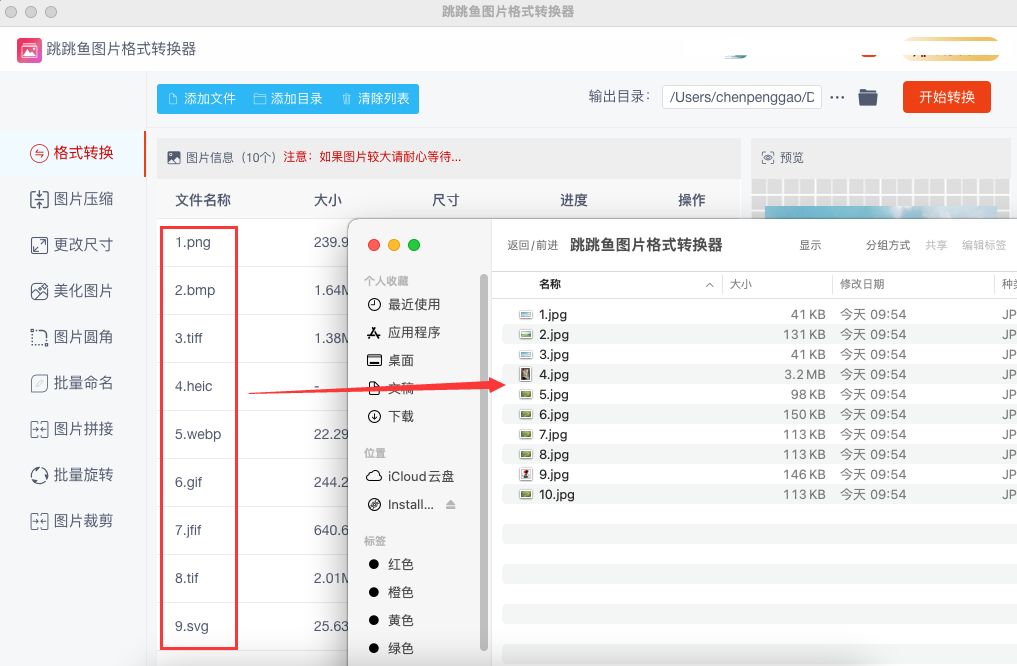1017x666 pixels.
Task: Open 显示 view options in Finder toolbar
Action: tap(810, 245)
